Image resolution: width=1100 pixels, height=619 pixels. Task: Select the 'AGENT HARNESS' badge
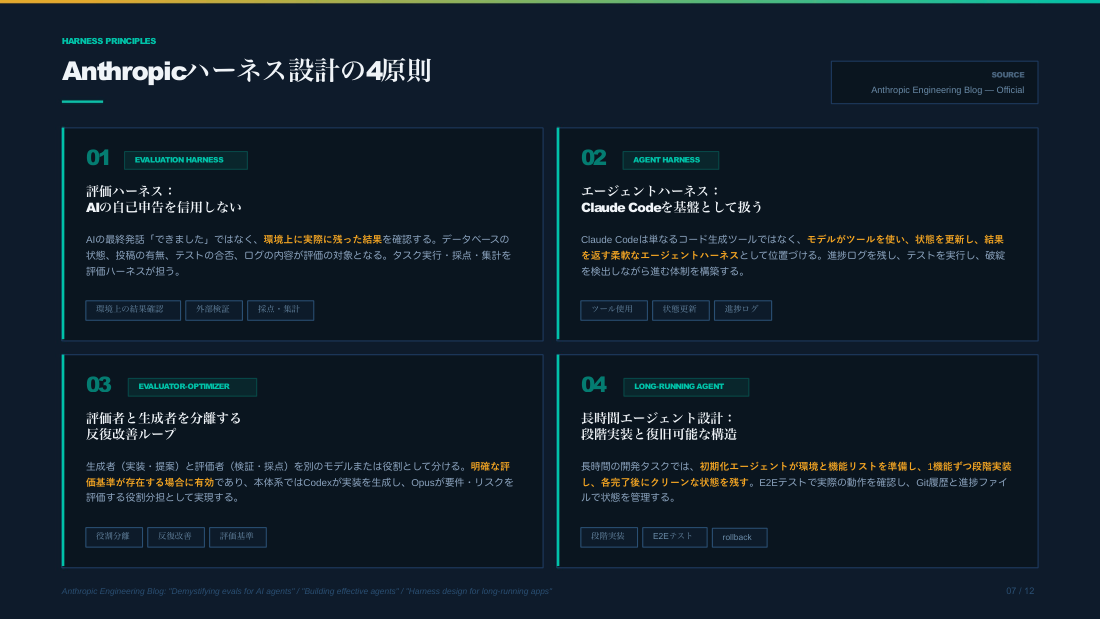(x=670, y=160)
